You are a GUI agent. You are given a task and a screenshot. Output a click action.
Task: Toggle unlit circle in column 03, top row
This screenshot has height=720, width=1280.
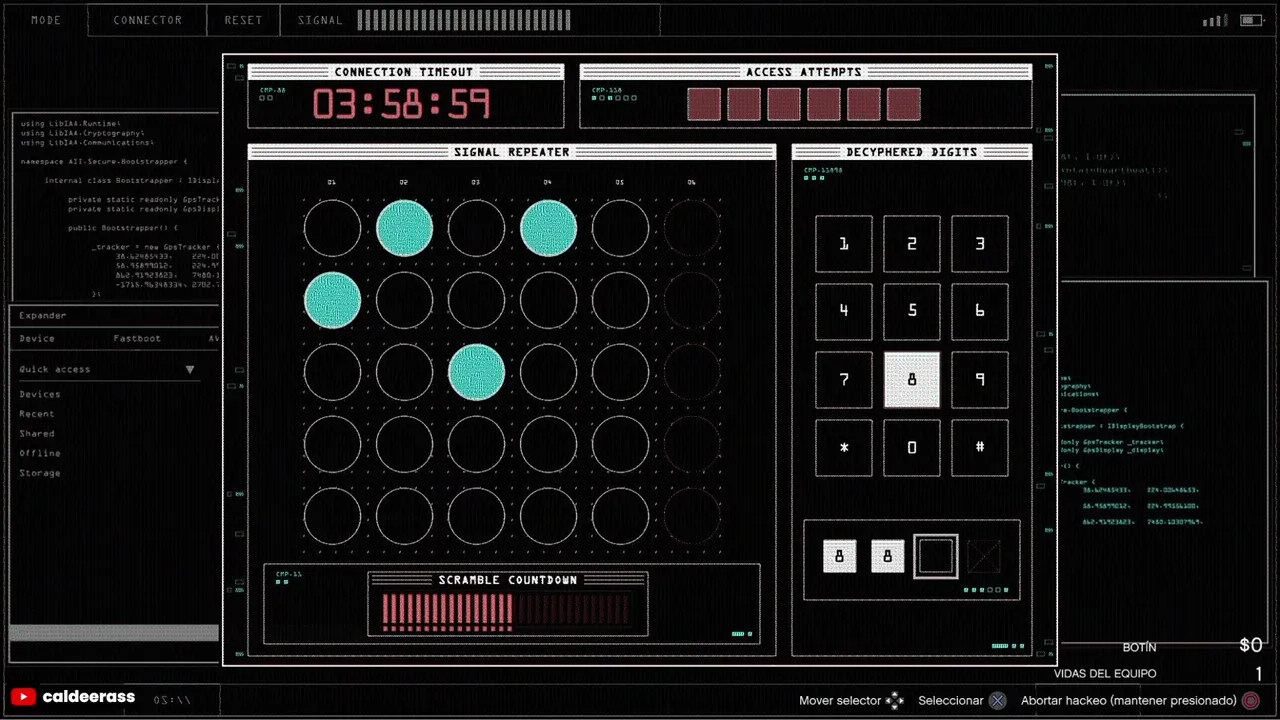coord(477,228)
